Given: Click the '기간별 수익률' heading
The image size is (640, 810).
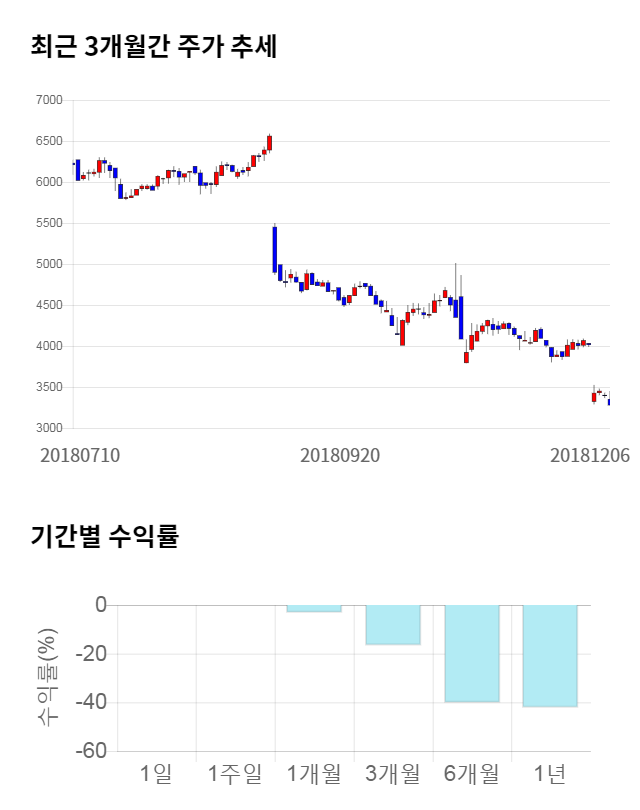Looking at the screenshot, I should (x=104, y=536).
